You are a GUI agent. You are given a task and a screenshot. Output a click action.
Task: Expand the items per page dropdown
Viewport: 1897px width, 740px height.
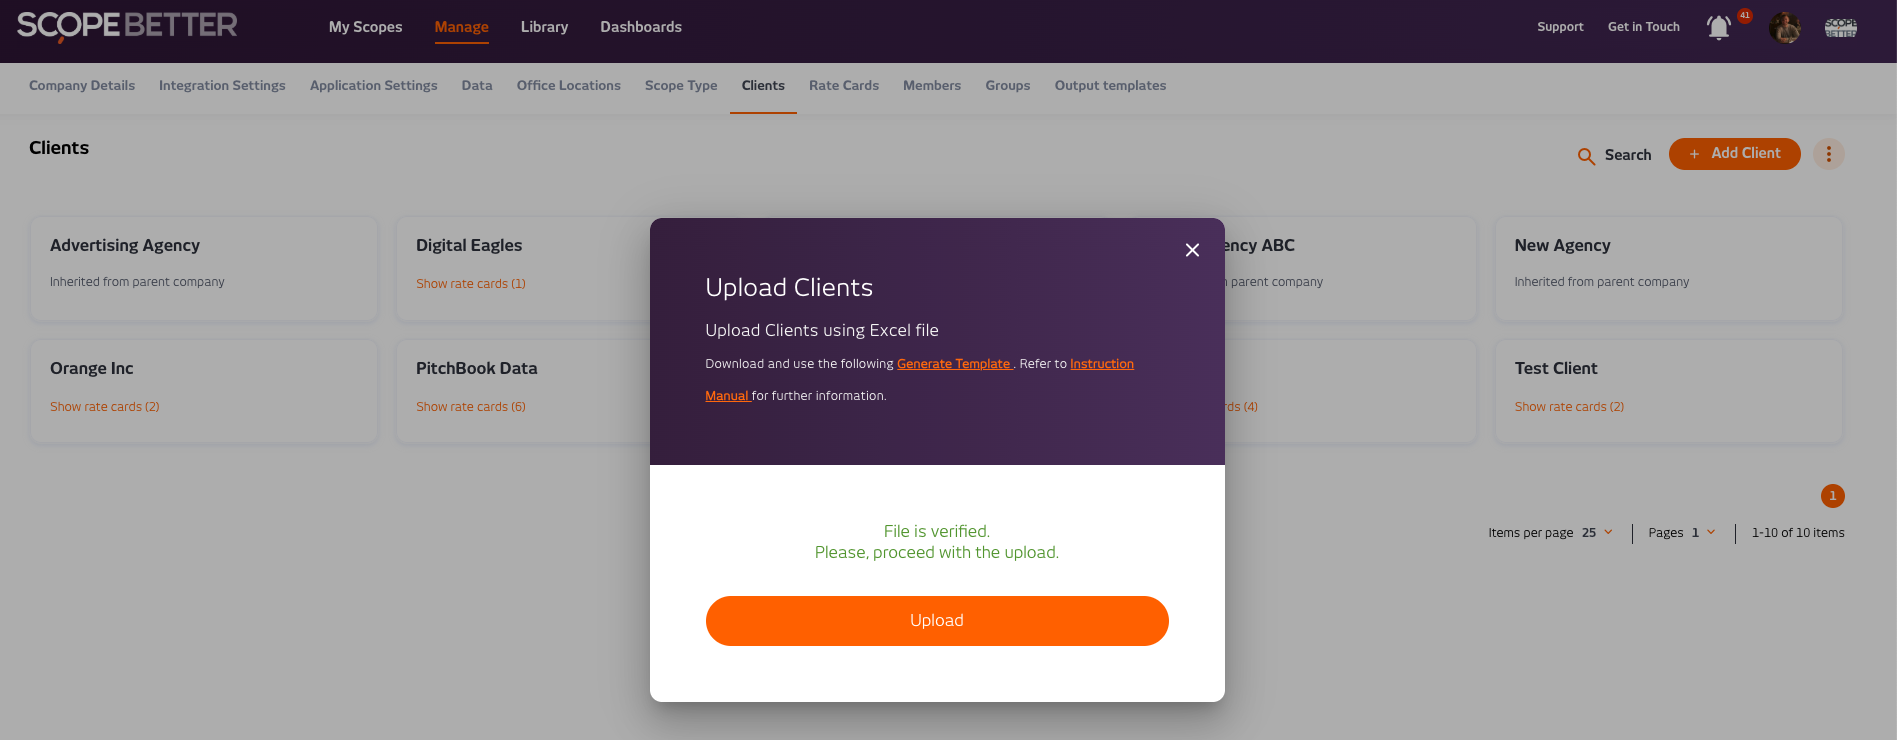(1598, 533)
